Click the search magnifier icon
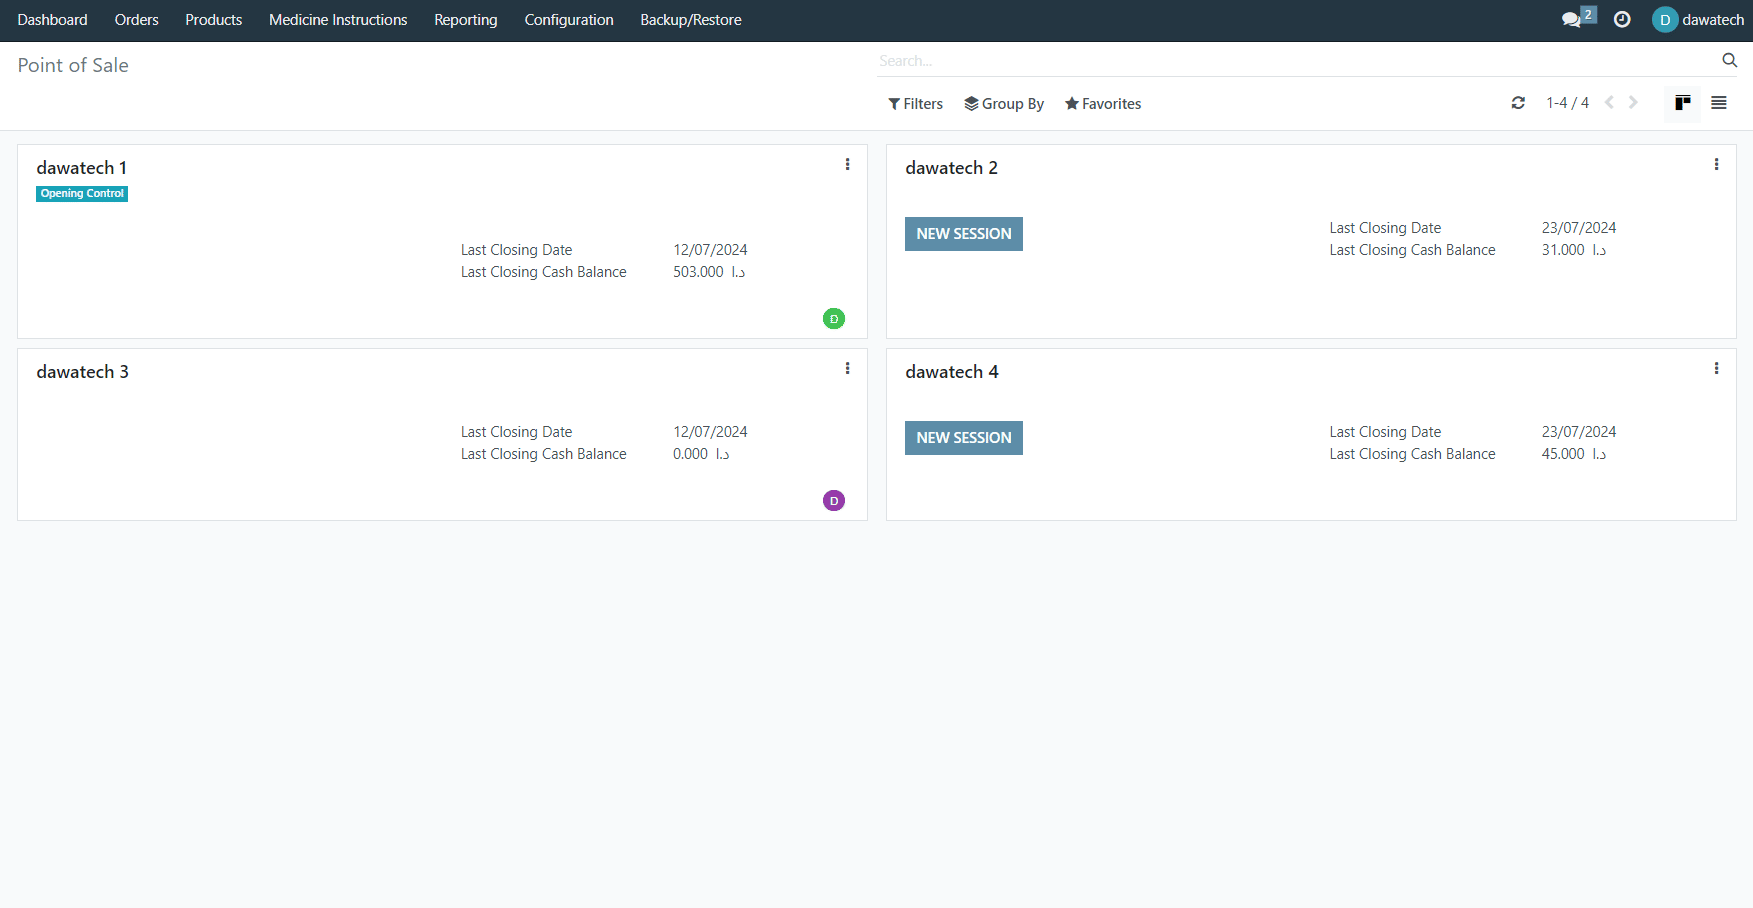 coord(1729,60)
